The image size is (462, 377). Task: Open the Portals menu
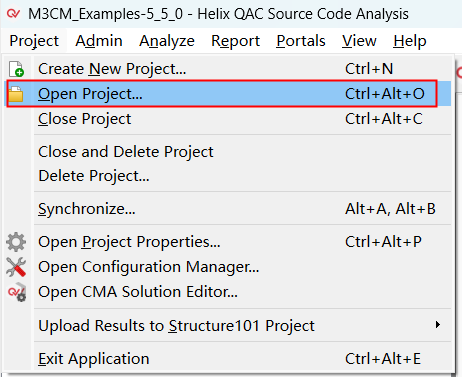point(301,41)
